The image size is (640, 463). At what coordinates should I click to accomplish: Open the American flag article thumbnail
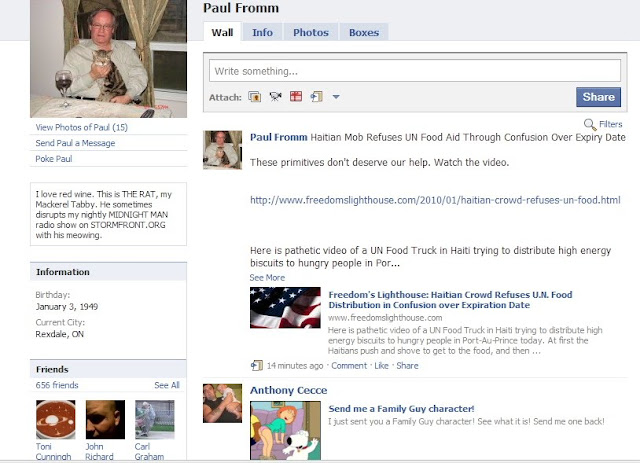point(285,308)
